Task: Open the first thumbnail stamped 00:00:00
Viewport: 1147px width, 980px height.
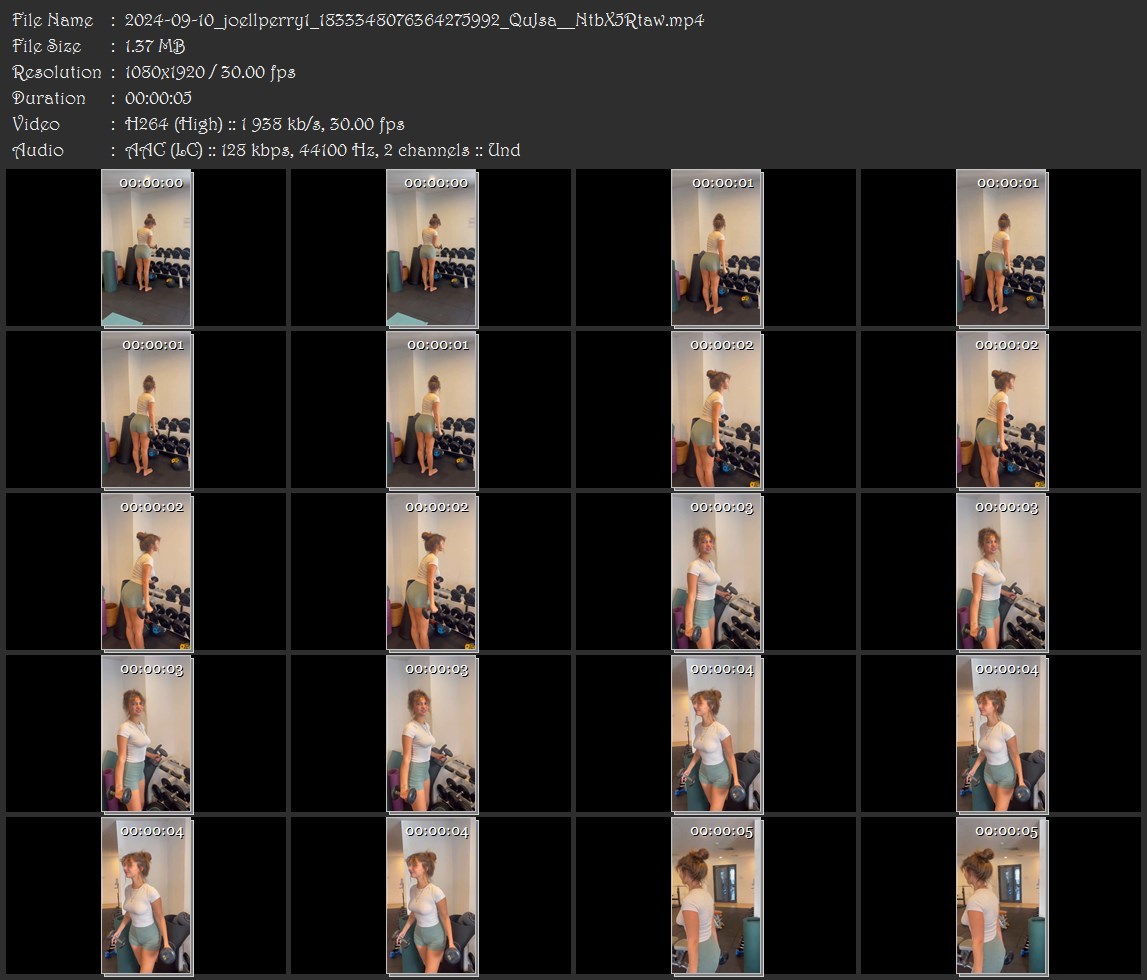Action: pos(147,248)
